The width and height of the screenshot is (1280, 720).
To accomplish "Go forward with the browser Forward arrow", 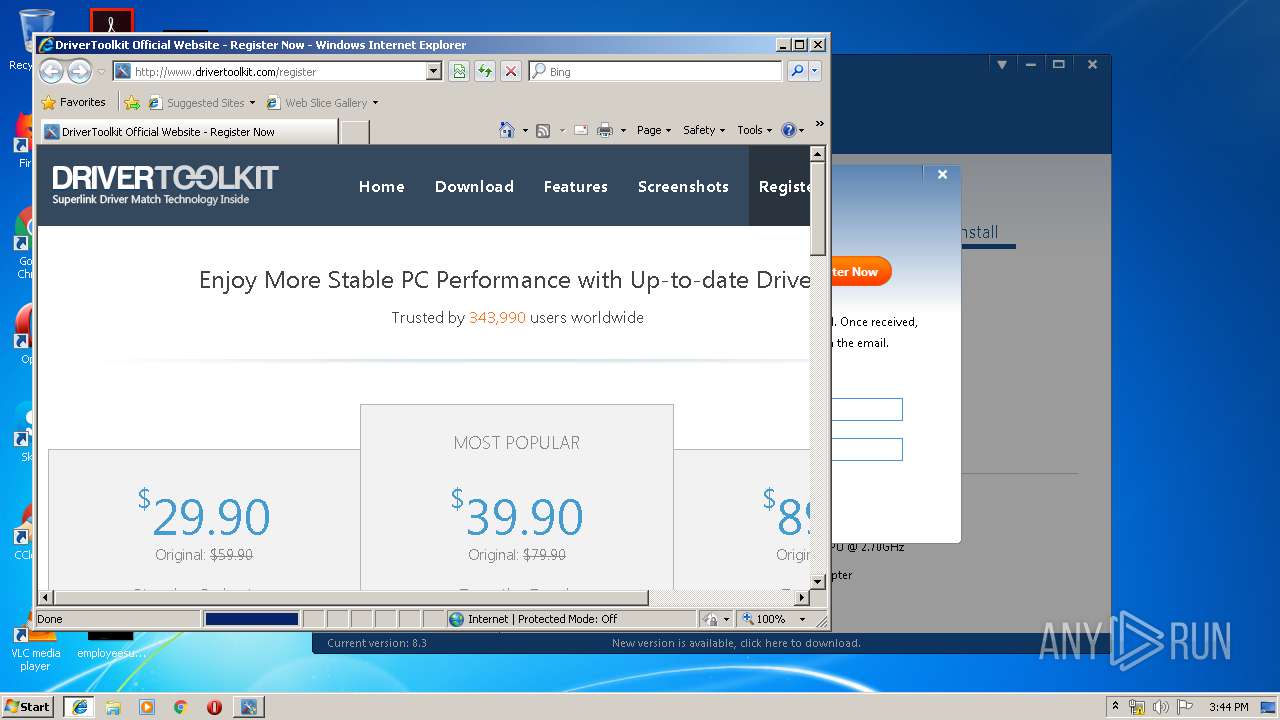I will 79,71.
